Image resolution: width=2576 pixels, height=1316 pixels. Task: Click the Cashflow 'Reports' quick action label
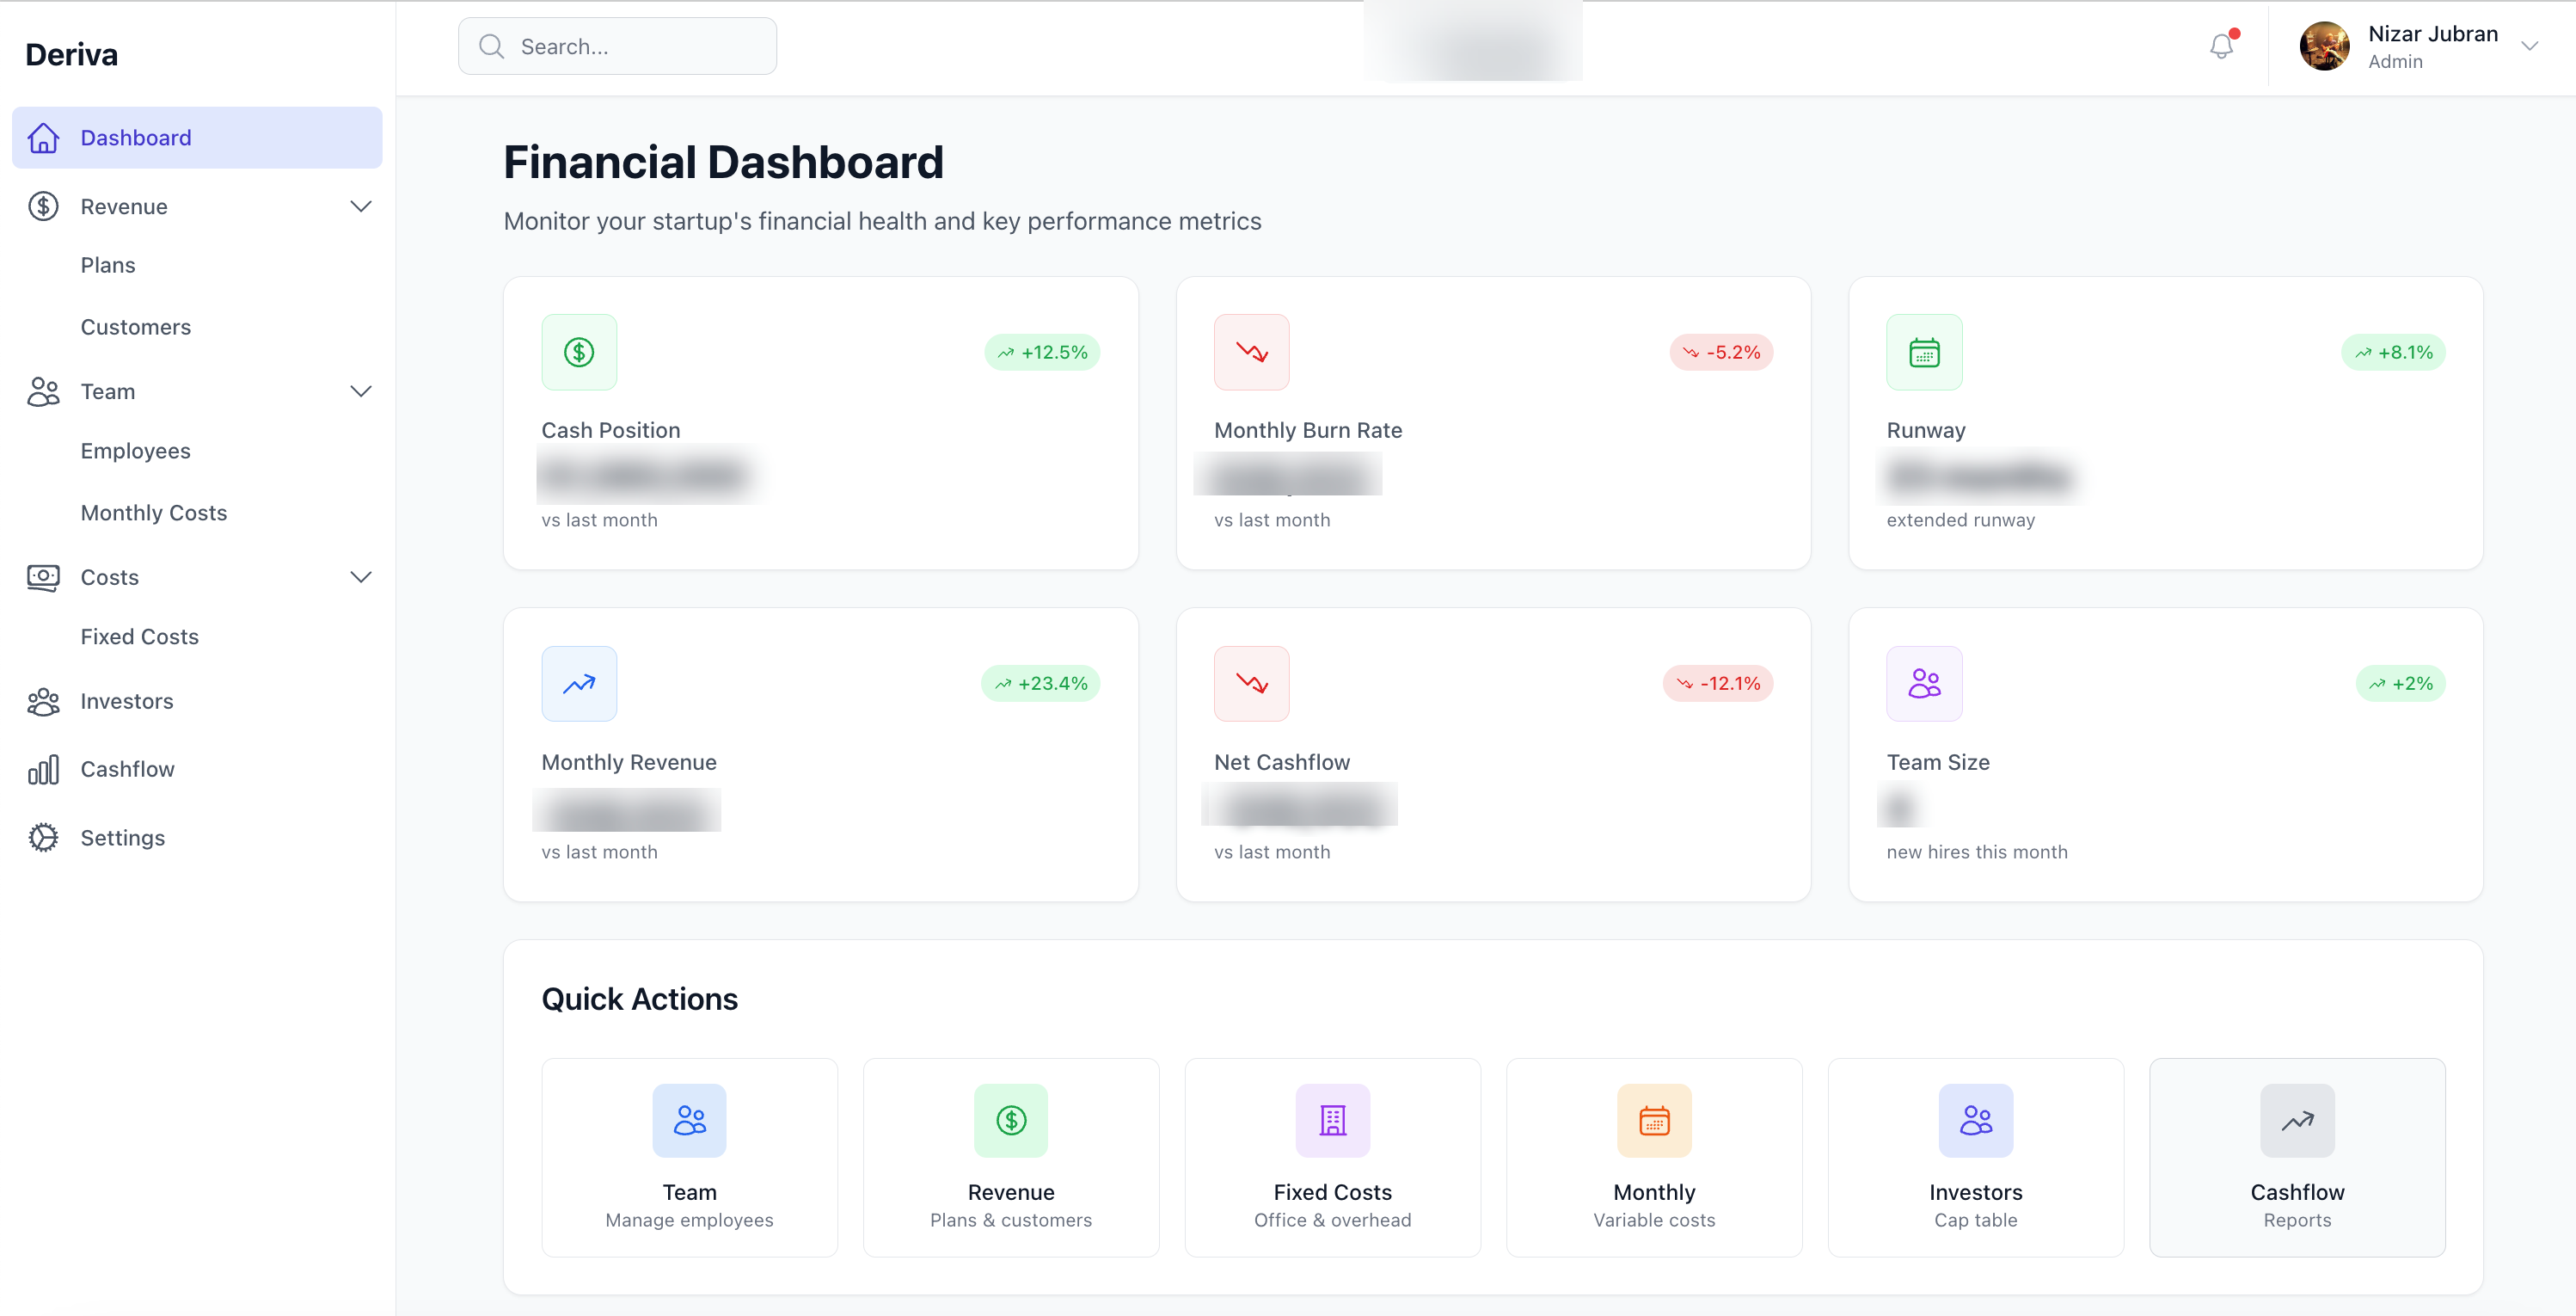(x=2297, y=1220)
